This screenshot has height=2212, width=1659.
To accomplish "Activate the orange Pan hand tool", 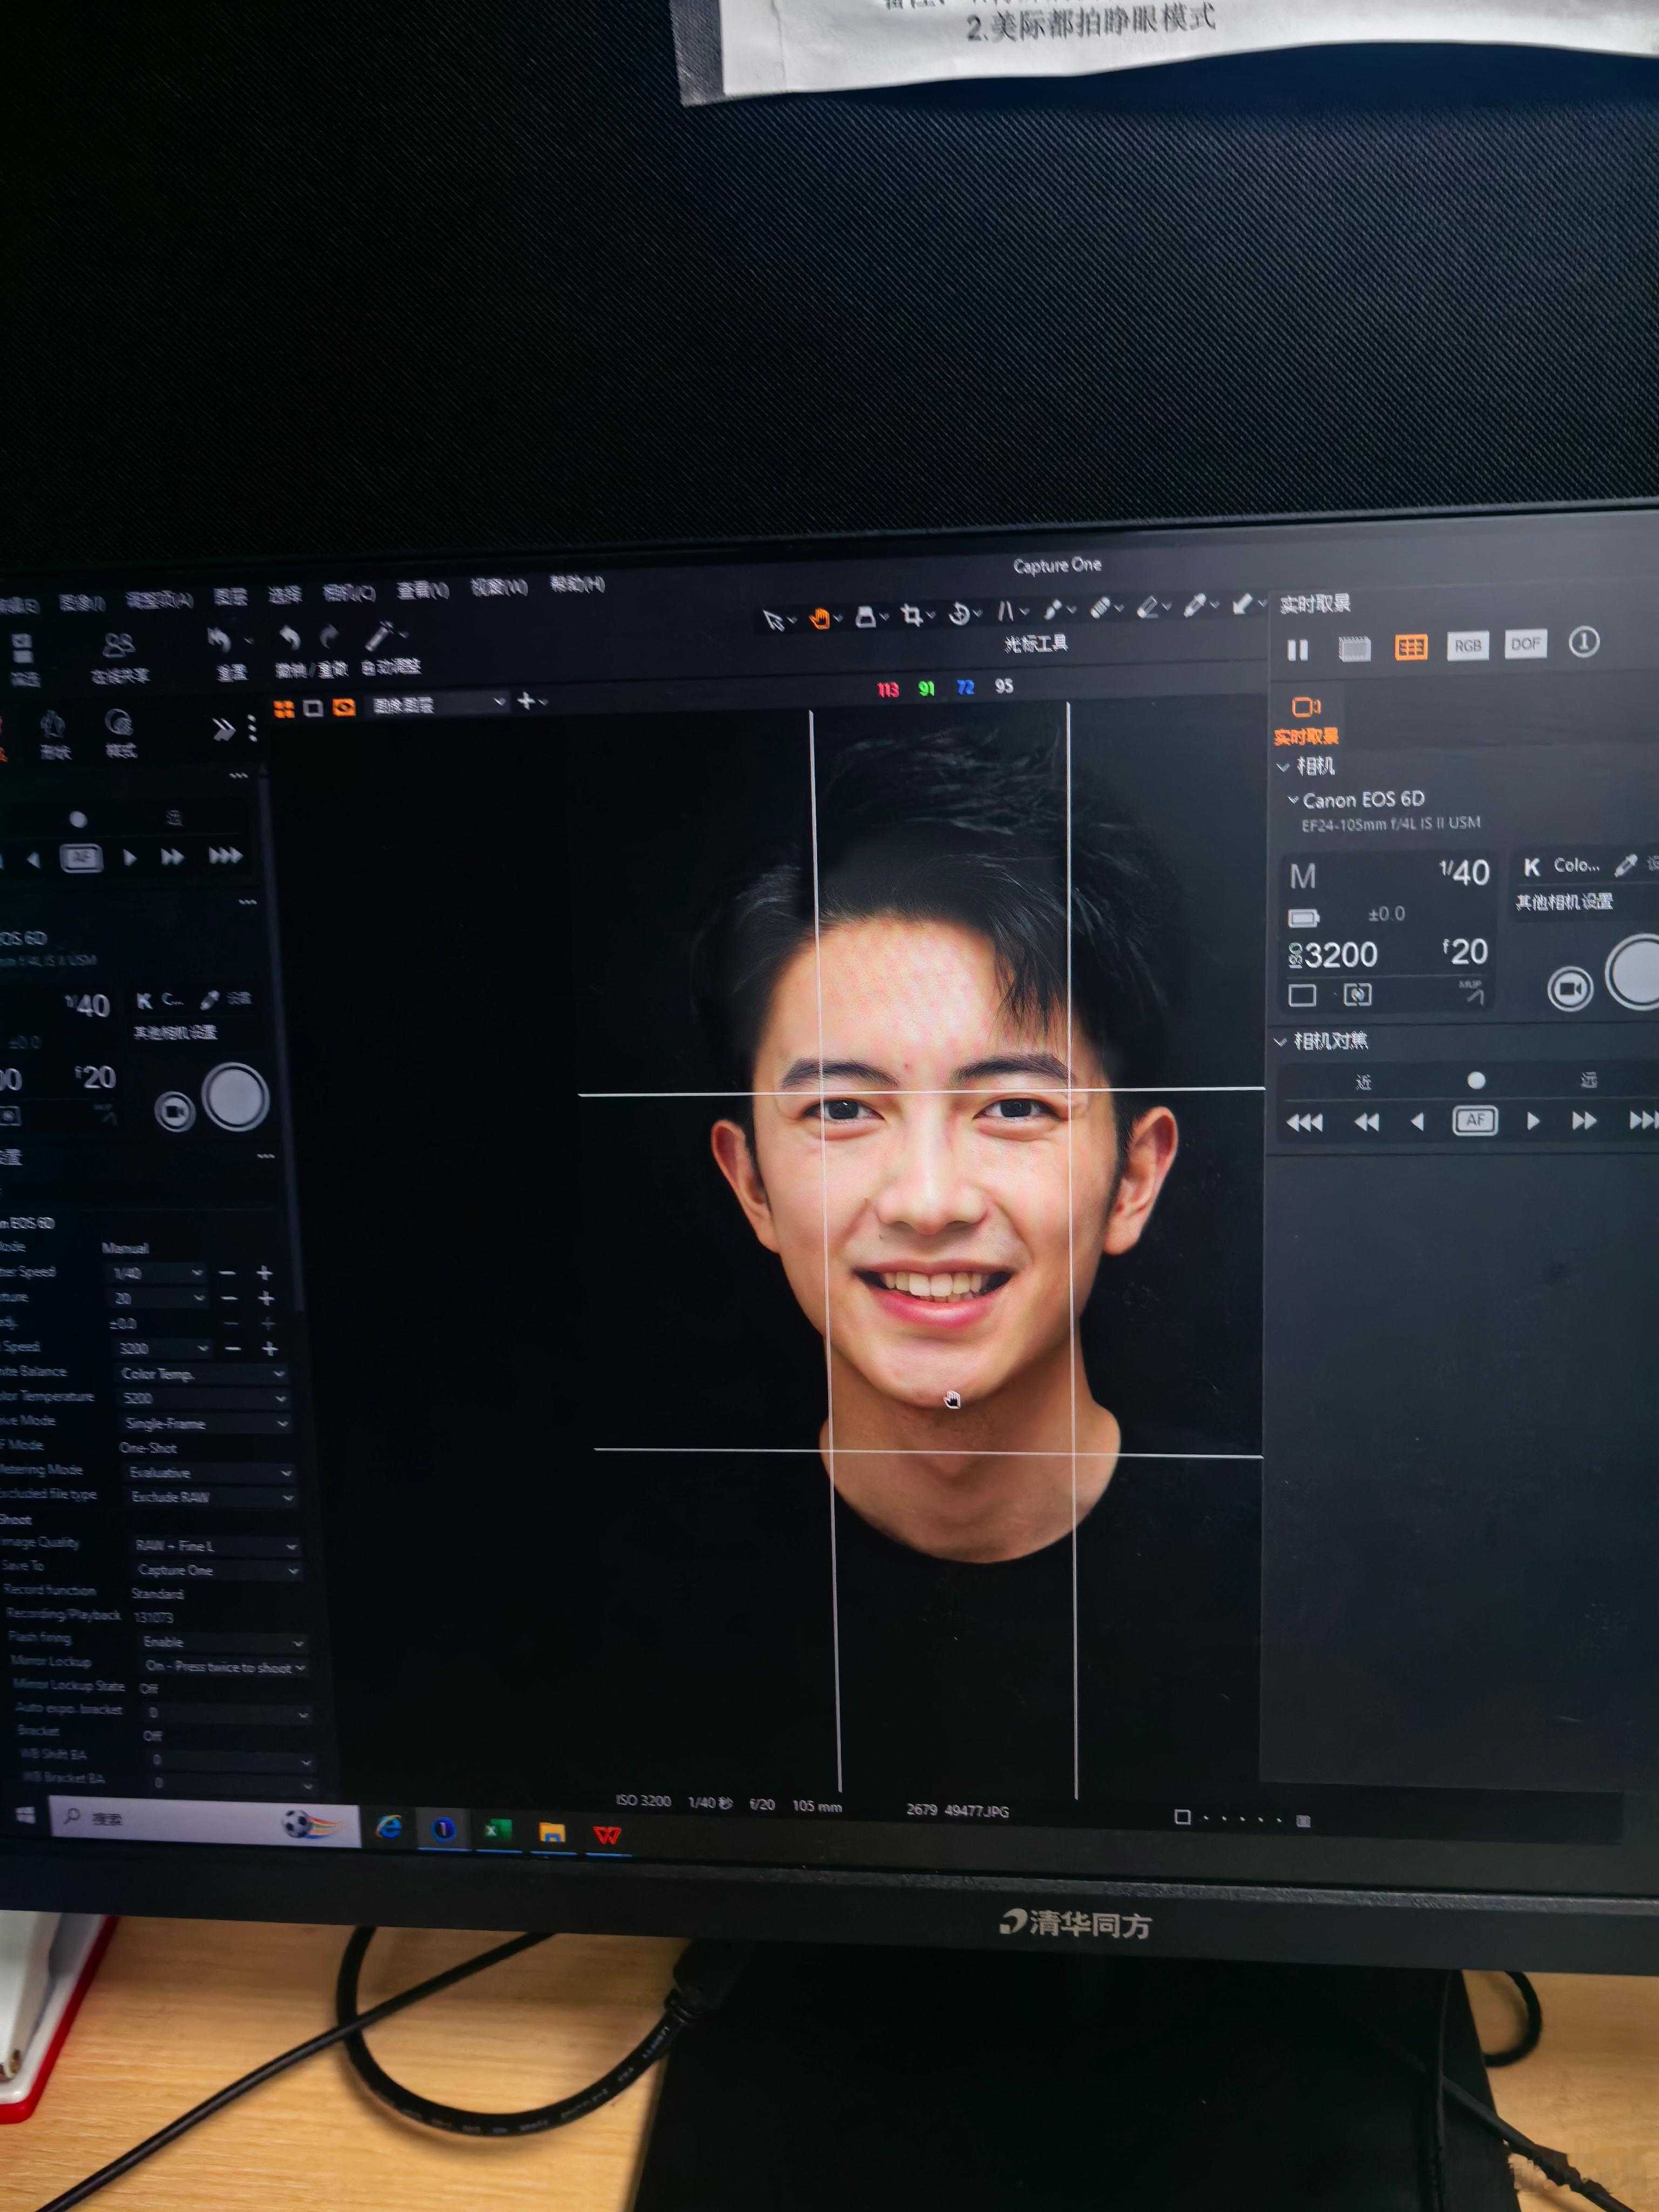I will coord(820,619).
